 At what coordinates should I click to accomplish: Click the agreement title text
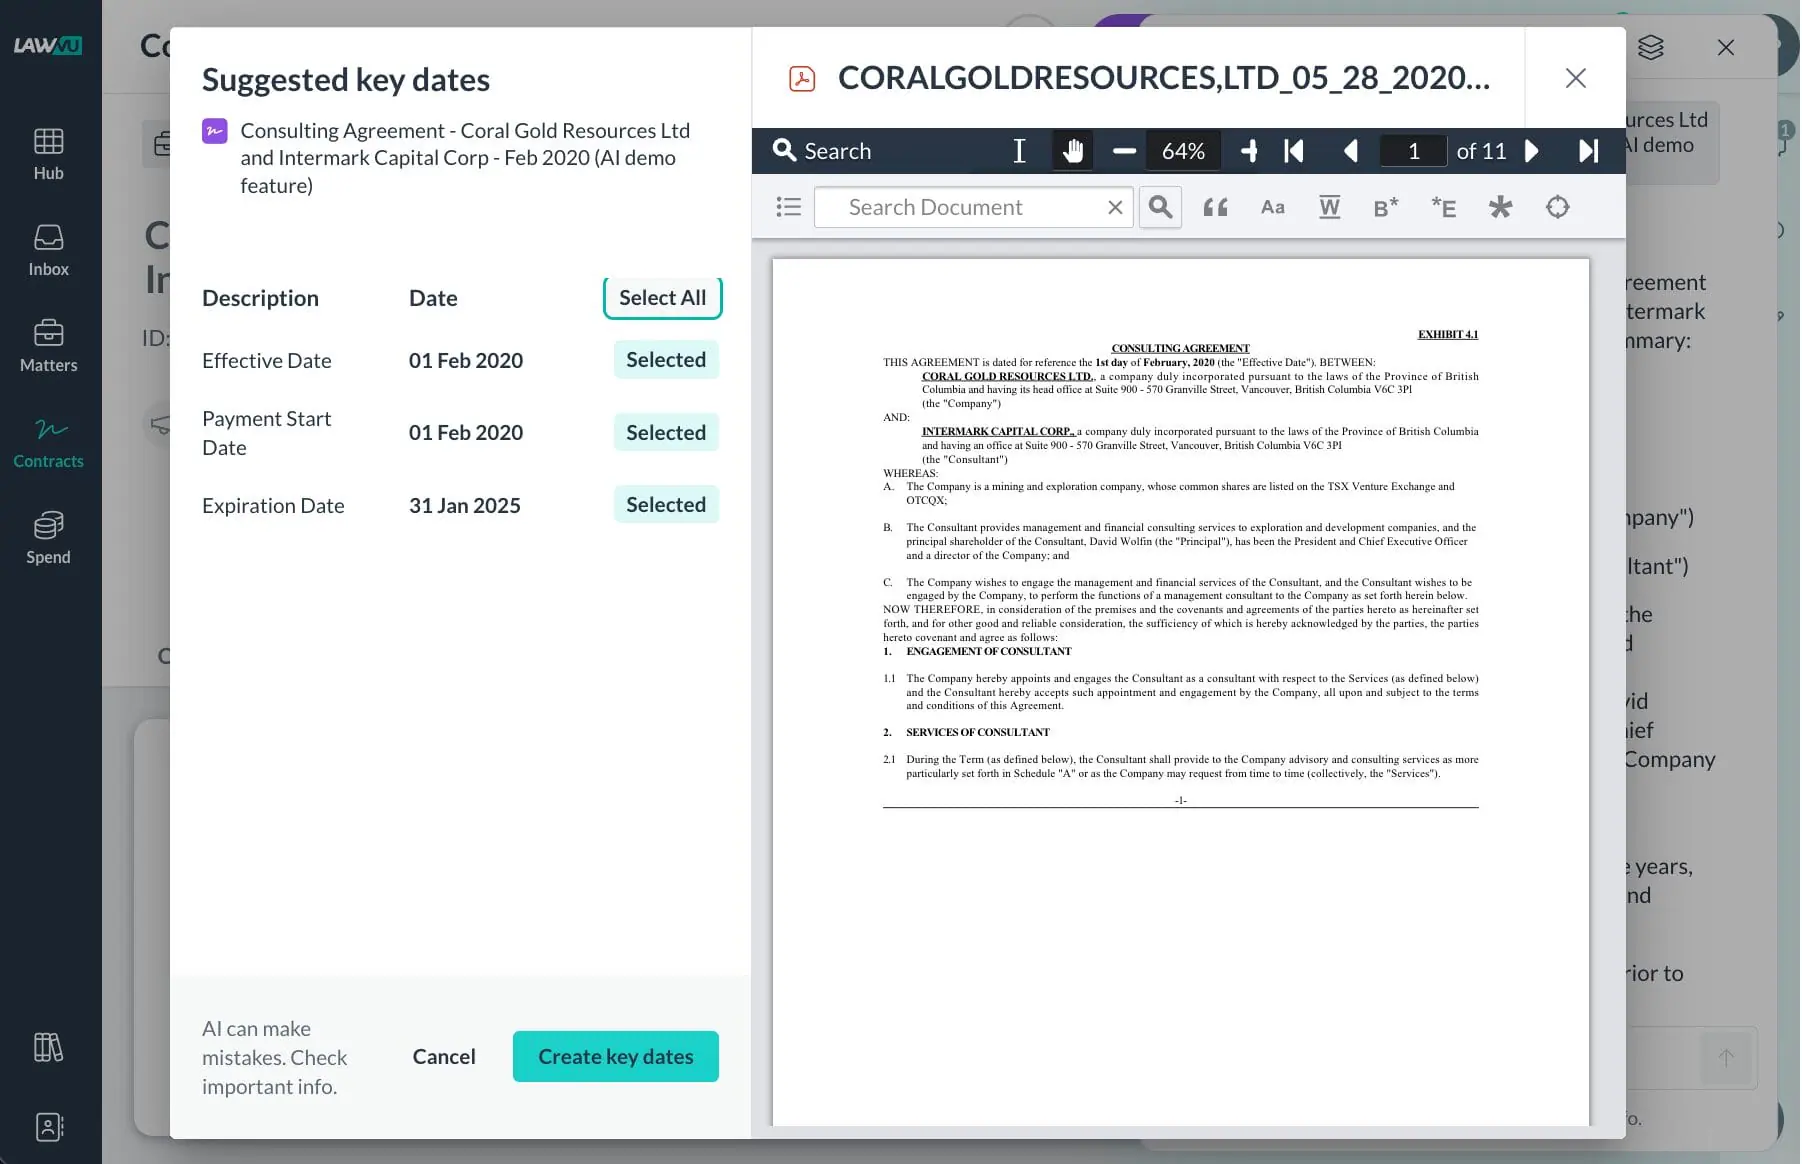465,158
